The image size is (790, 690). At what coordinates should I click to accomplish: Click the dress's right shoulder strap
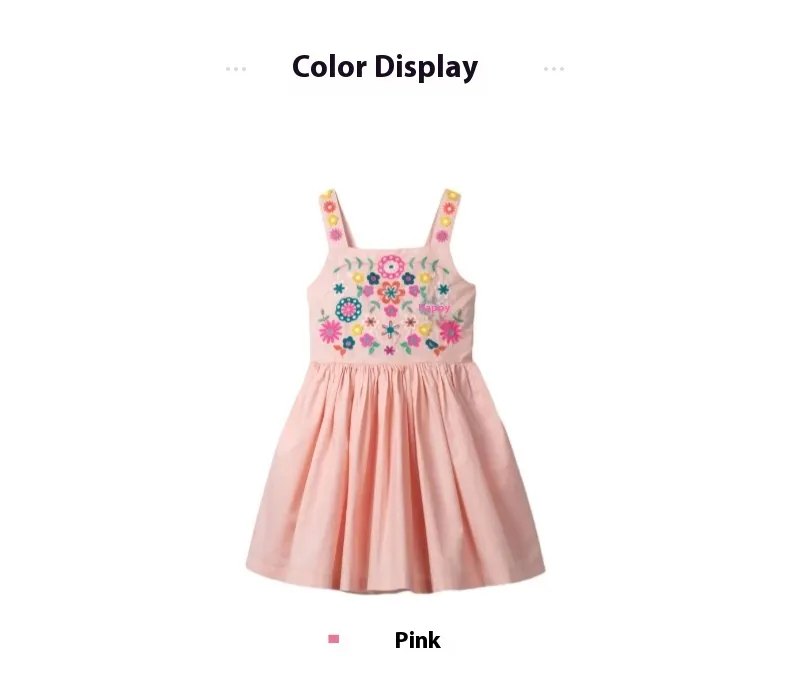[442, 219]
